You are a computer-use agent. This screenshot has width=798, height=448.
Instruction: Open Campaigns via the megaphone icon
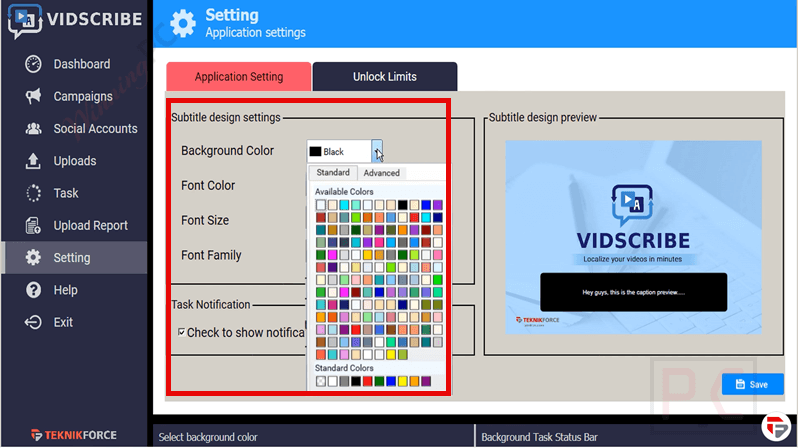coord(33,96)
